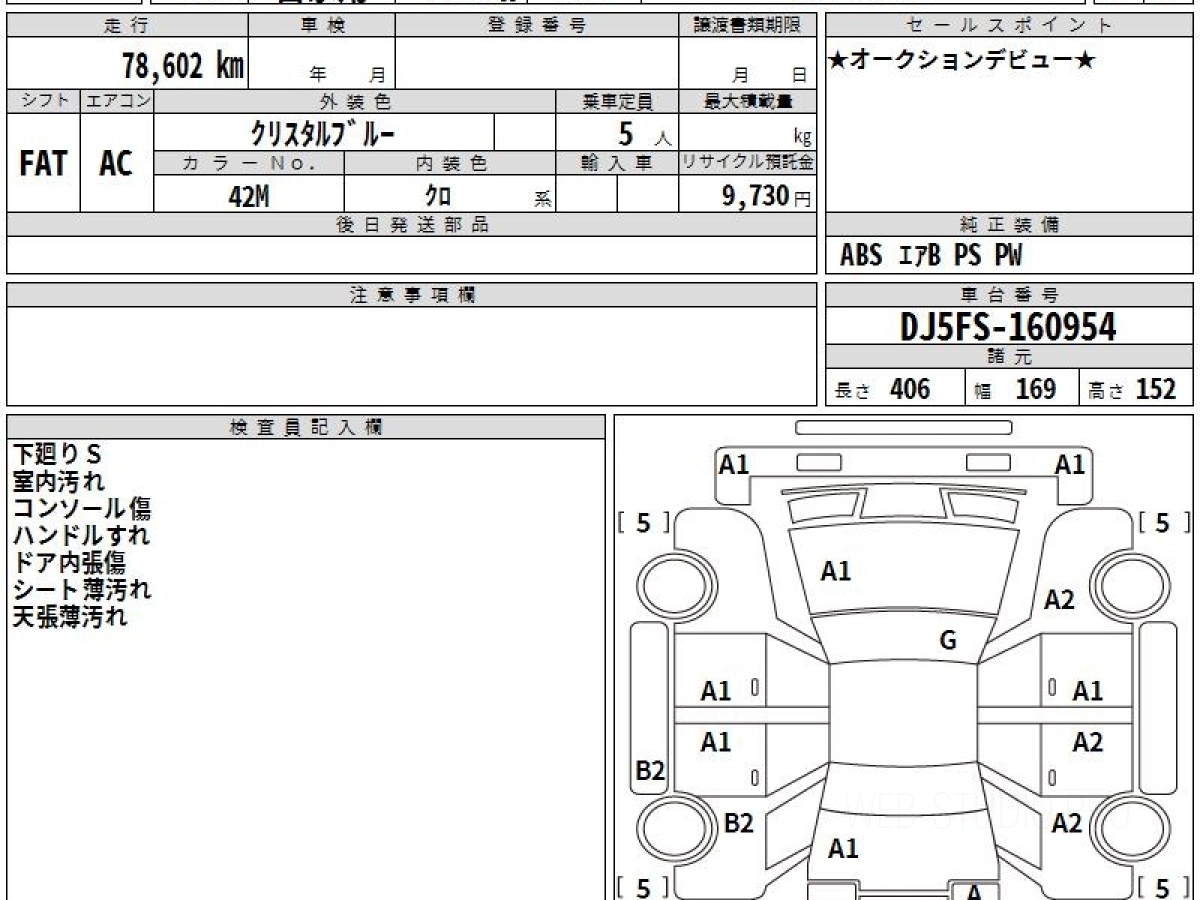Select the セールスポイント heading
Image resolution: width=1200 pixels, height=900 pixels.
1010,26
